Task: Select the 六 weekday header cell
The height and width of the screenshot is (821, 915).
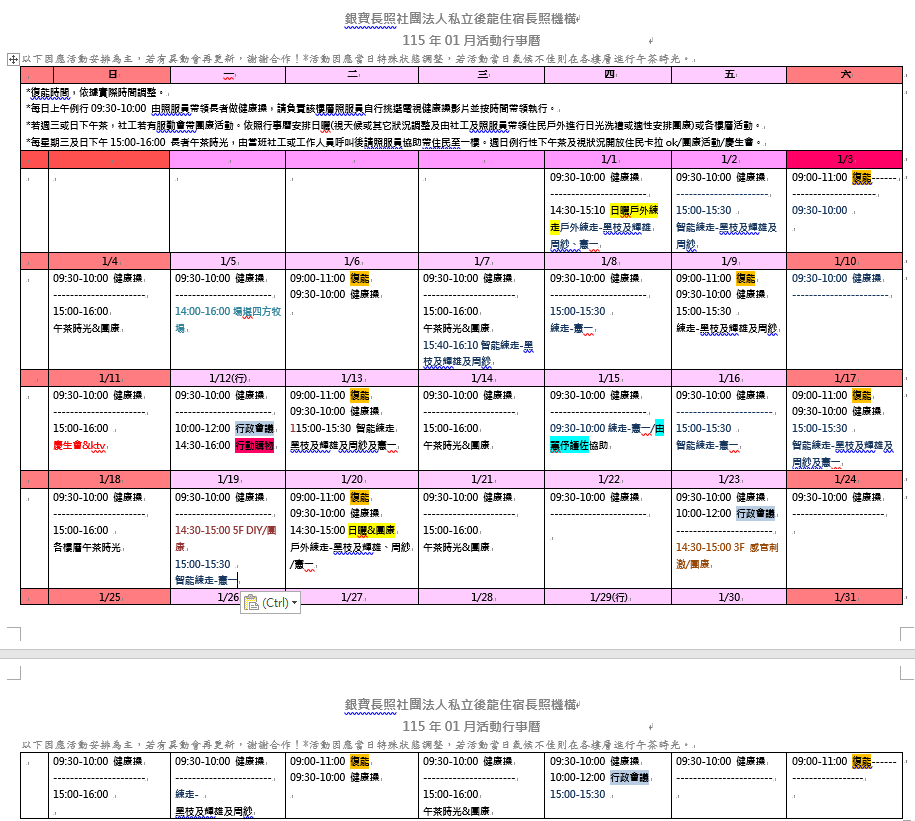Action: 845,75
